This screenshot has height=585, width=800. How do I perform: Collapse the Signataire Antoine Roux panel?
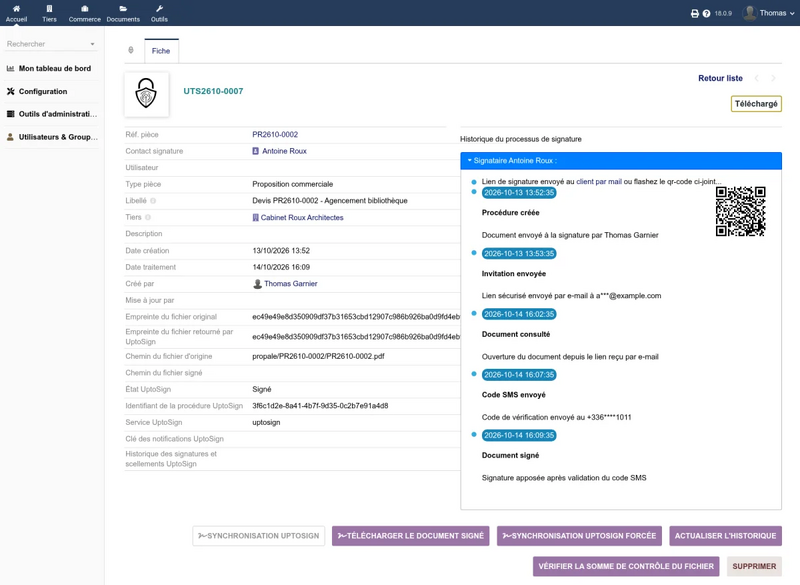point(621,161)
